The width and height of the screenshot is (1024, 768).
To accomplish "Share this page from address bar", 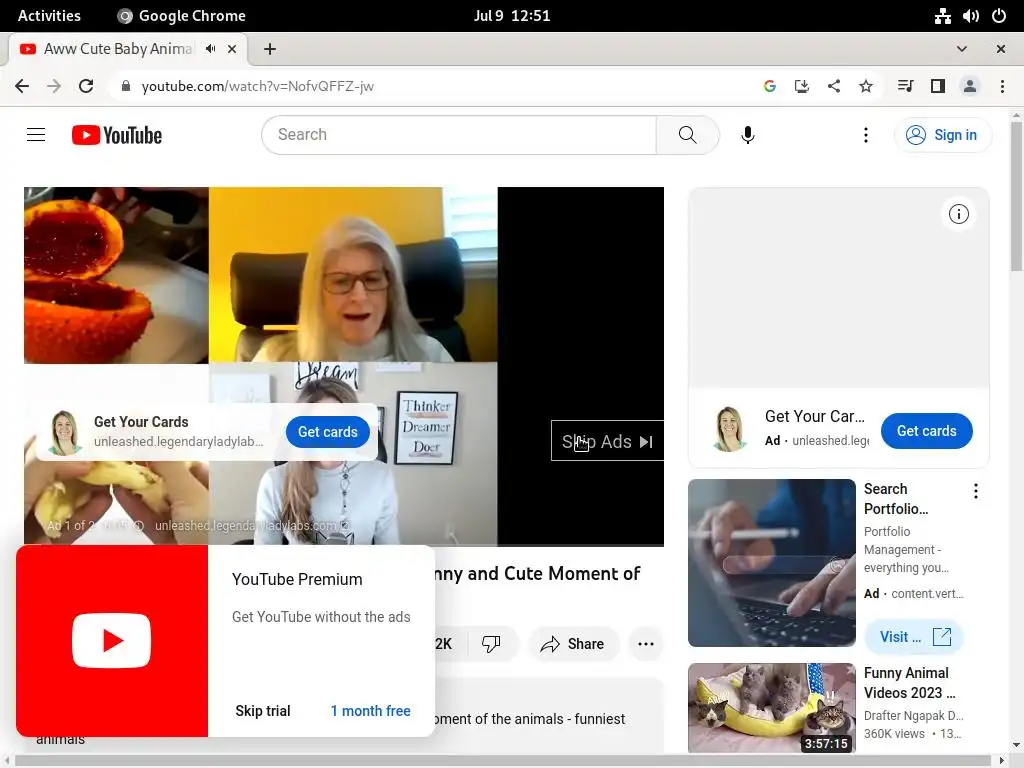I will tap(833, 86).
